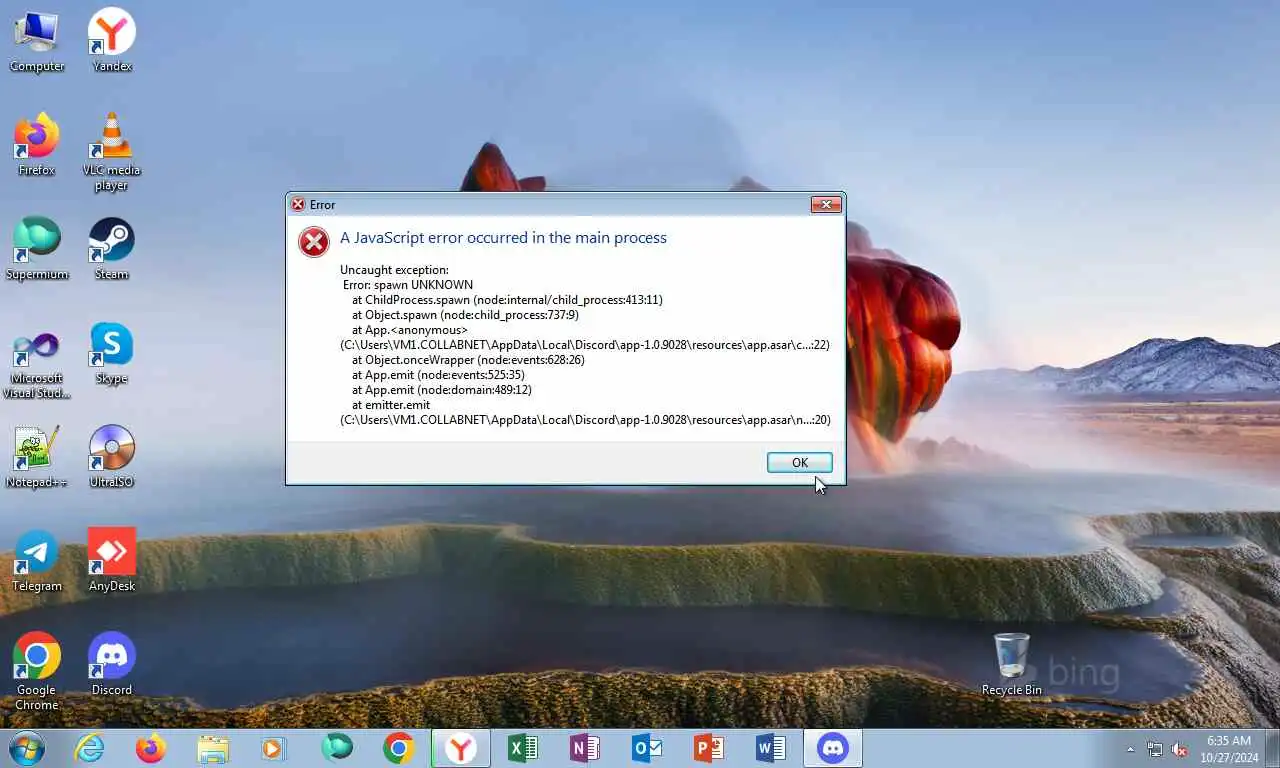Click the 'Uncaught exception:' text
Viewport: 1280px width, 768px height.
(394, 270)
